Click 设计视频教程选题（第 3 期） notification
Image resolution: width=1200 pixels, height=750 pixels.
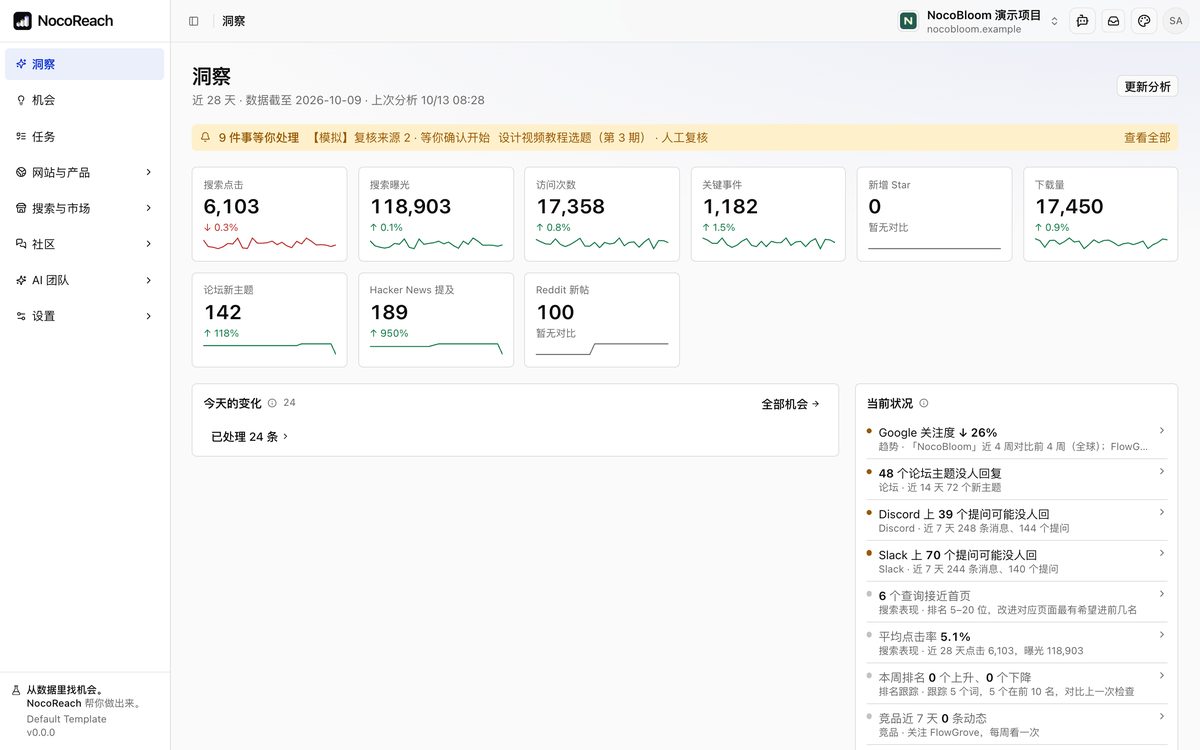603,138
